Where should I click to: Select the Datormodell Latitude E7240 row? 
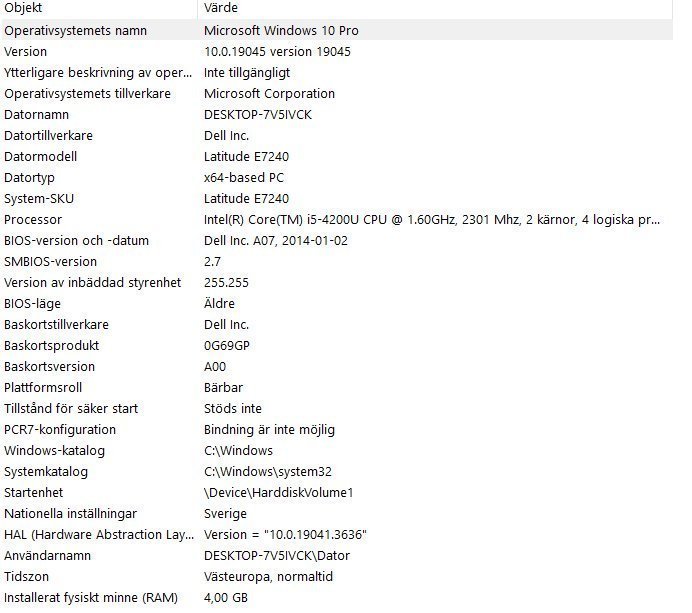click(x=41, y=157)
